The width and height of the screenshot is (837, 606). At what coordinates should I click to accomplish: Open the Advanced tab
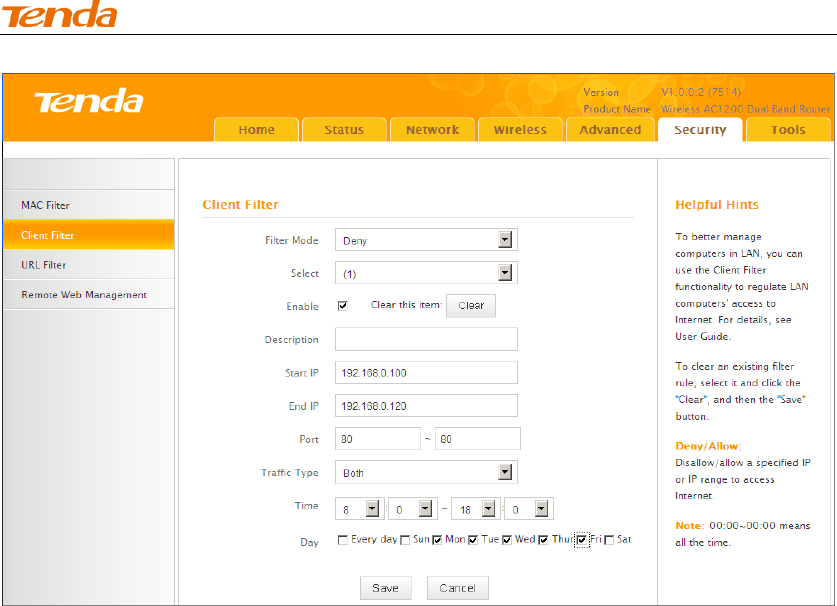[610, 130]
